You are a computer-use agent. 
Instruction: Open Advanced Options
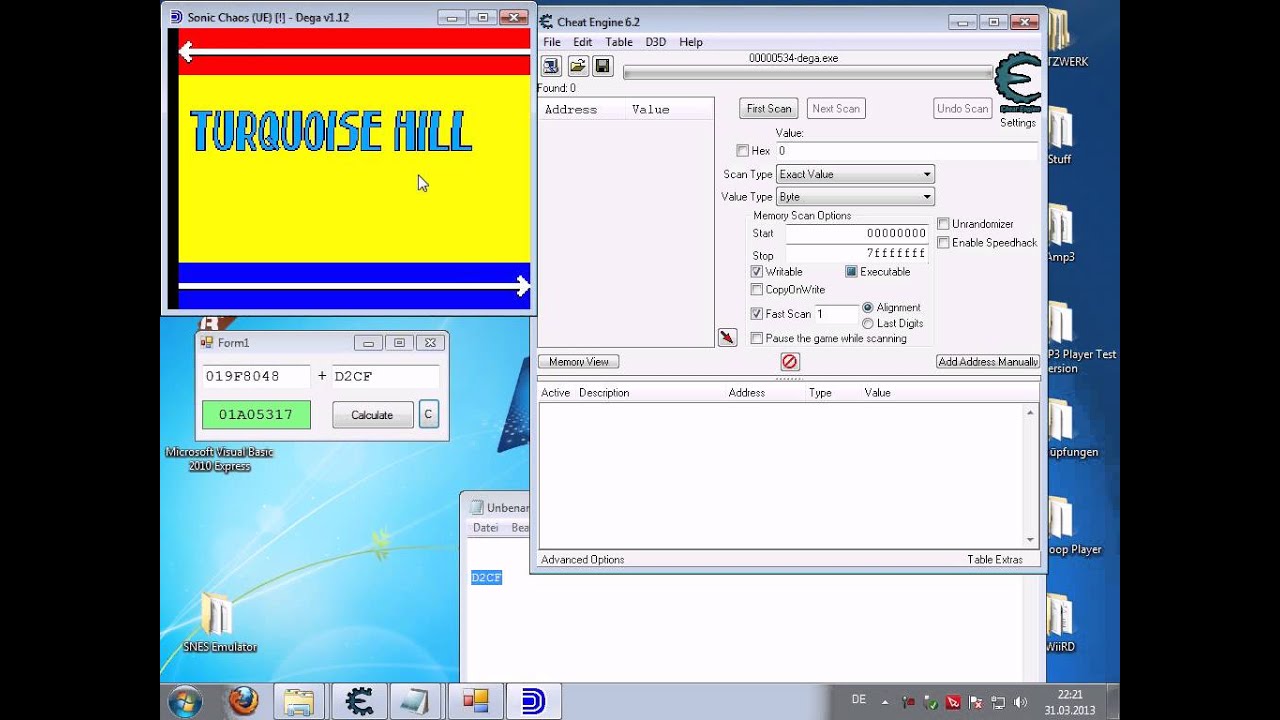(583, 560)
